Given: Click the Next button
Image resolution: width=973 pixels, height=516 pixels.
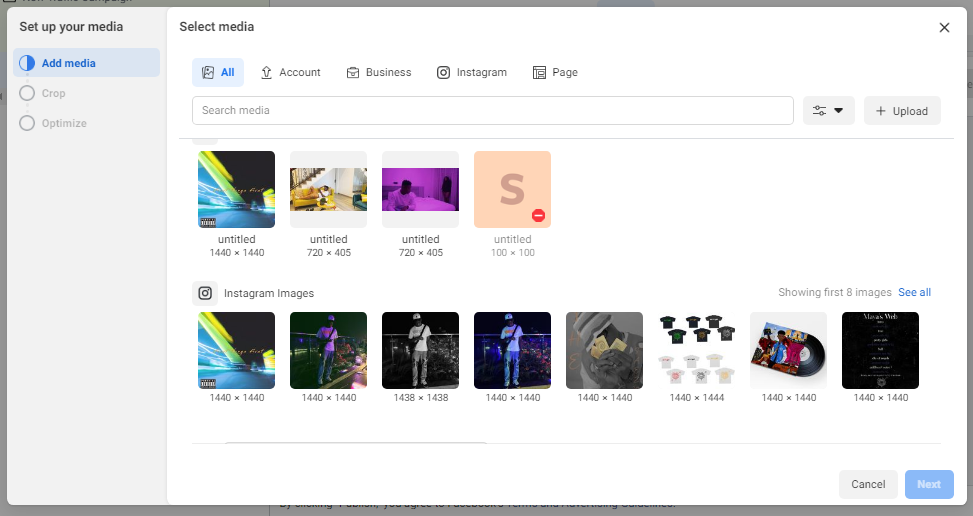Looking at the screenshot, I should (x=929, y=484).
